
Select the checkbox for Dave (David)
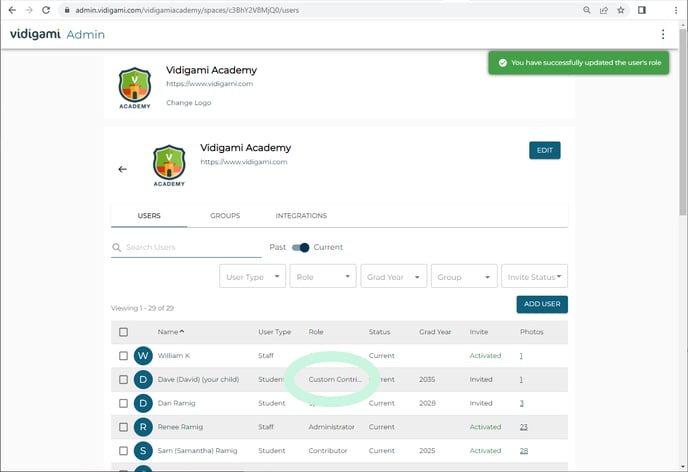123,379
